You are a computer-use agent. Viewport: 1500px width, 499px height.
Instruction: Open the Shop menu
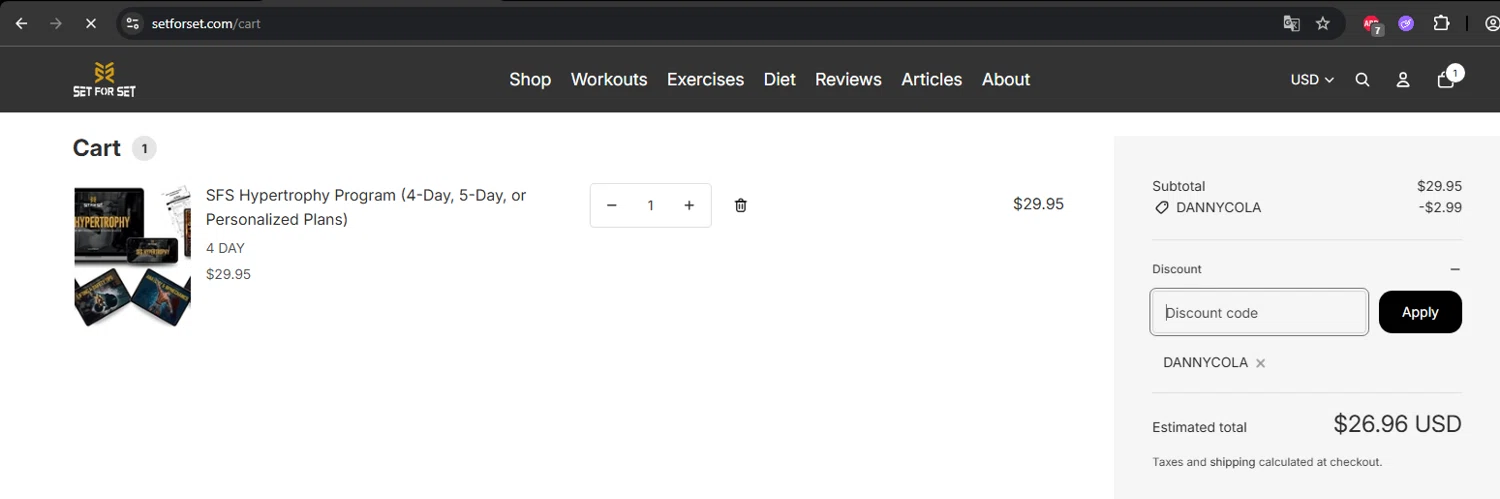[x=530, y=79]
